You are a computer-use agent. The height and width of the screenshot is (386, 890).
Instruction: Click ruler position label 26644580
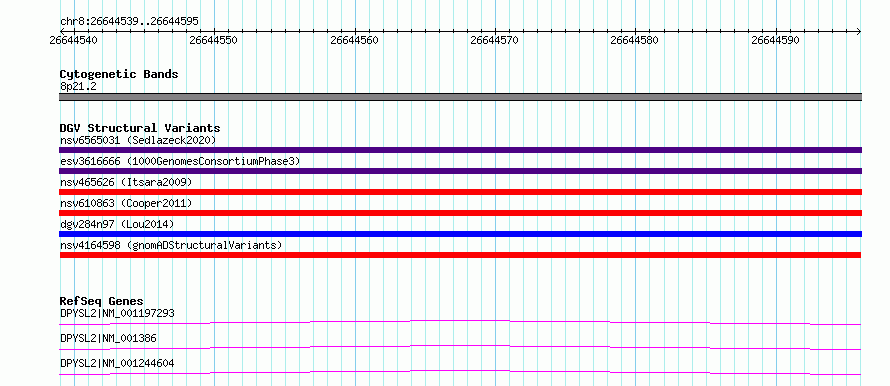point(635,40)
